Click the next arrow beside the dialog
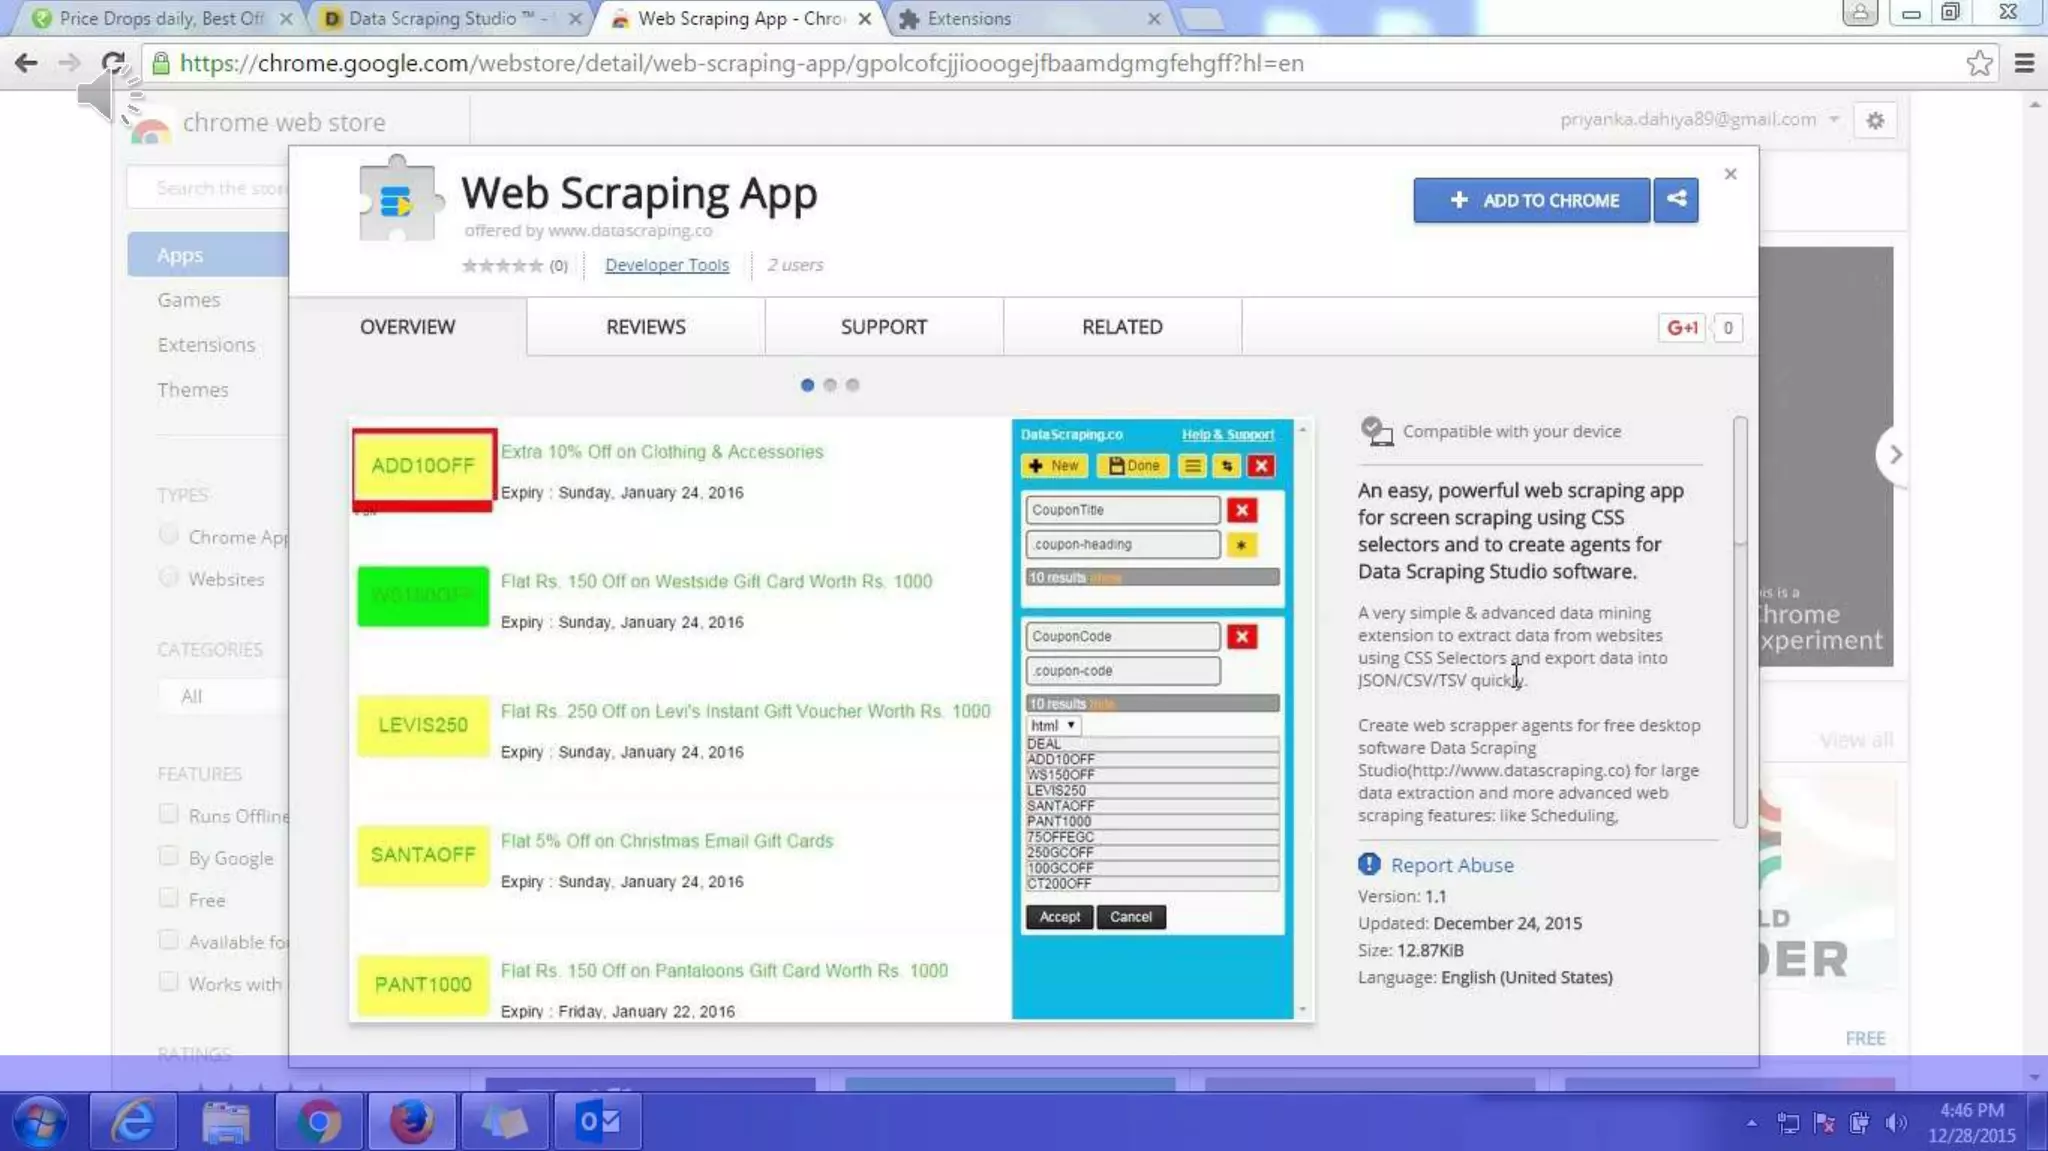 1895,454
